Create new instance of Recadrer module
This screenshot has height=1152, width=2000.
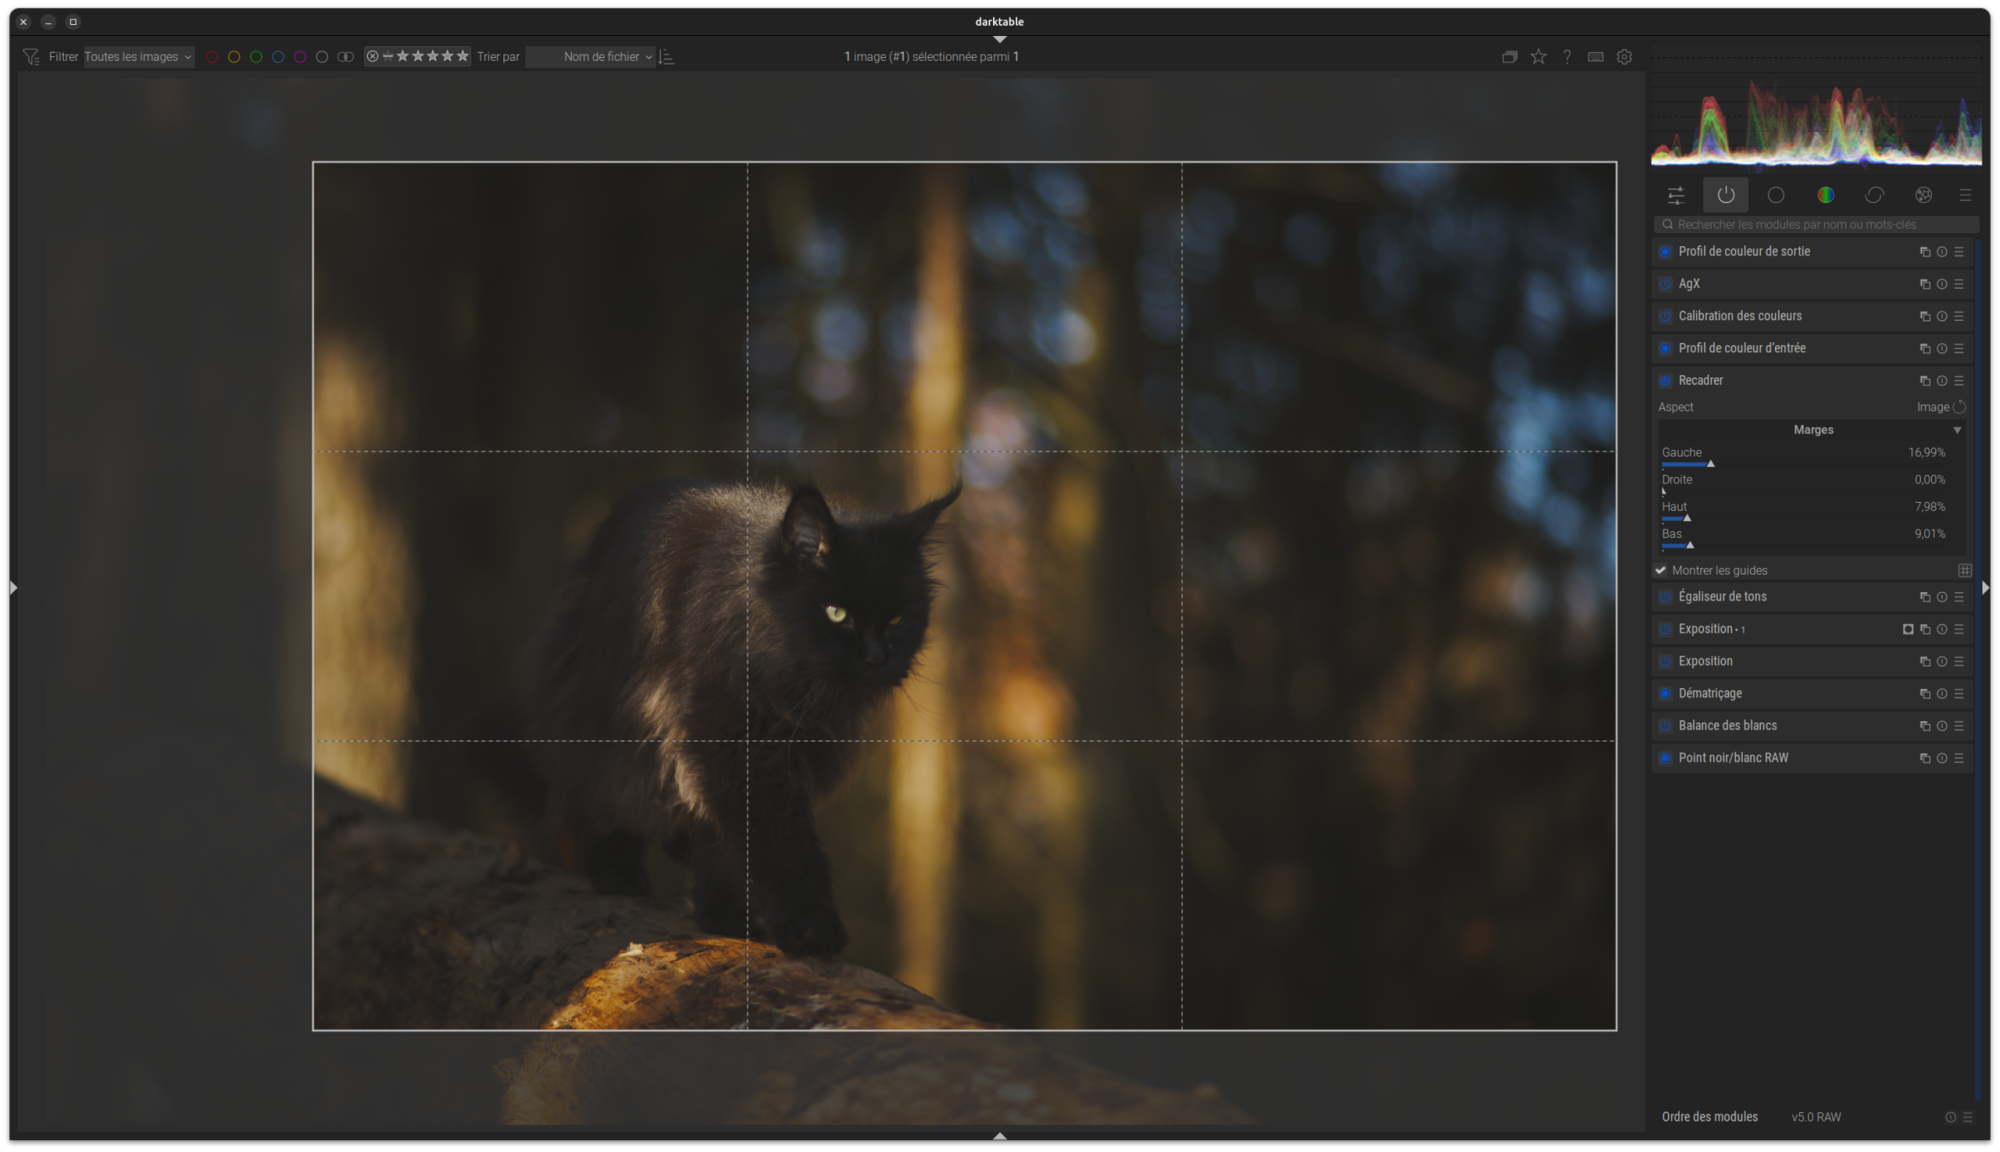coord(1924,381)
